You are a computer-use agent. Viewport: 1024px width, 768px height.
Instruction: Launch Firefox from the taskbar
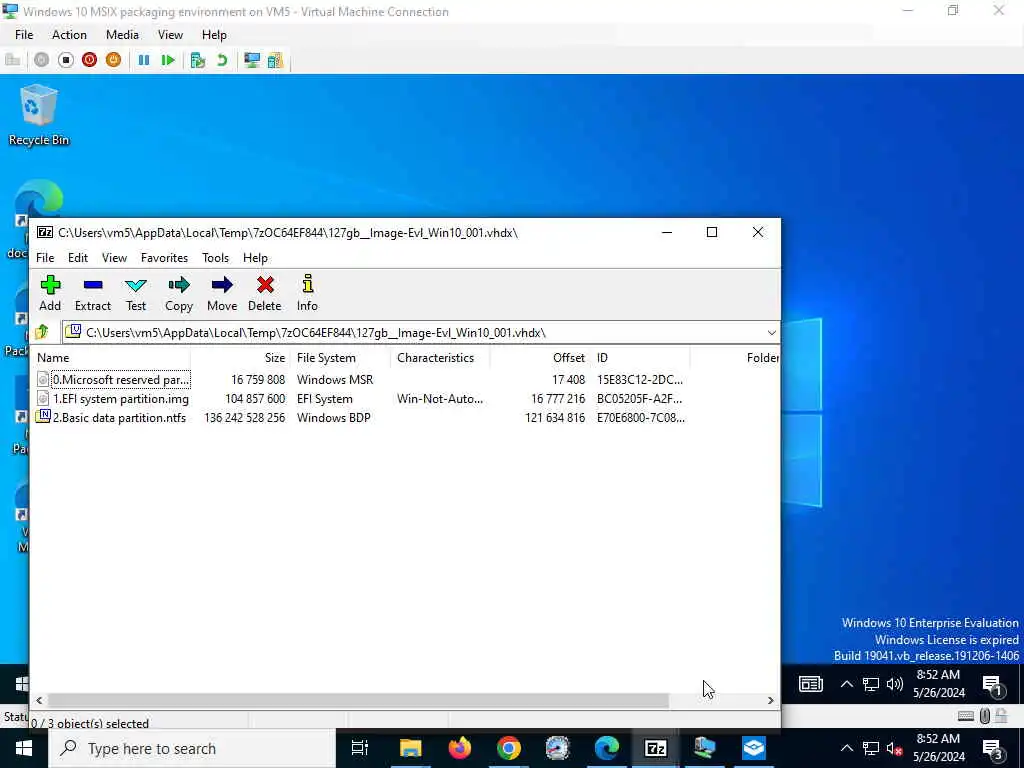point(460,748)
